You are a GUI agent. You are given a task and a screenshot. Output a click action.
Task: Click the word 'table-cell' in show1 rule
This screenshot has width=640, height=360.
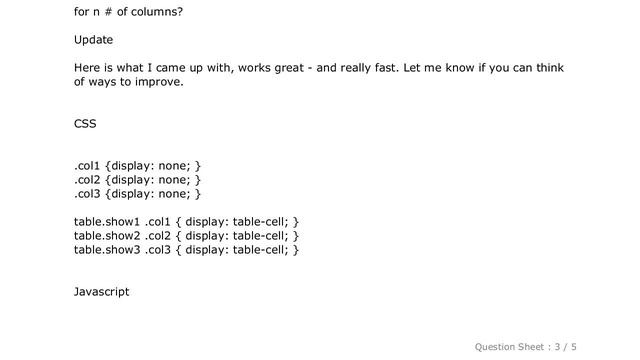(x=258, y=222)
